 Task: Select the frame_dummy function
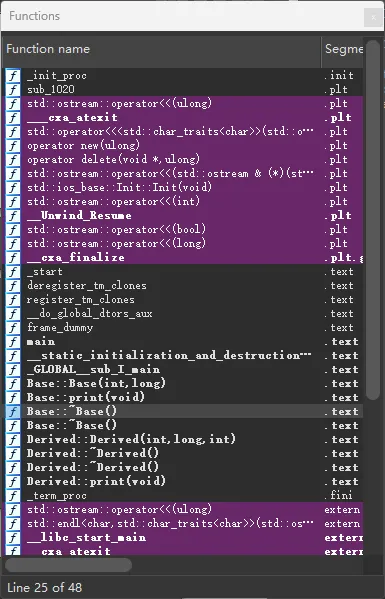click(184, 327)
